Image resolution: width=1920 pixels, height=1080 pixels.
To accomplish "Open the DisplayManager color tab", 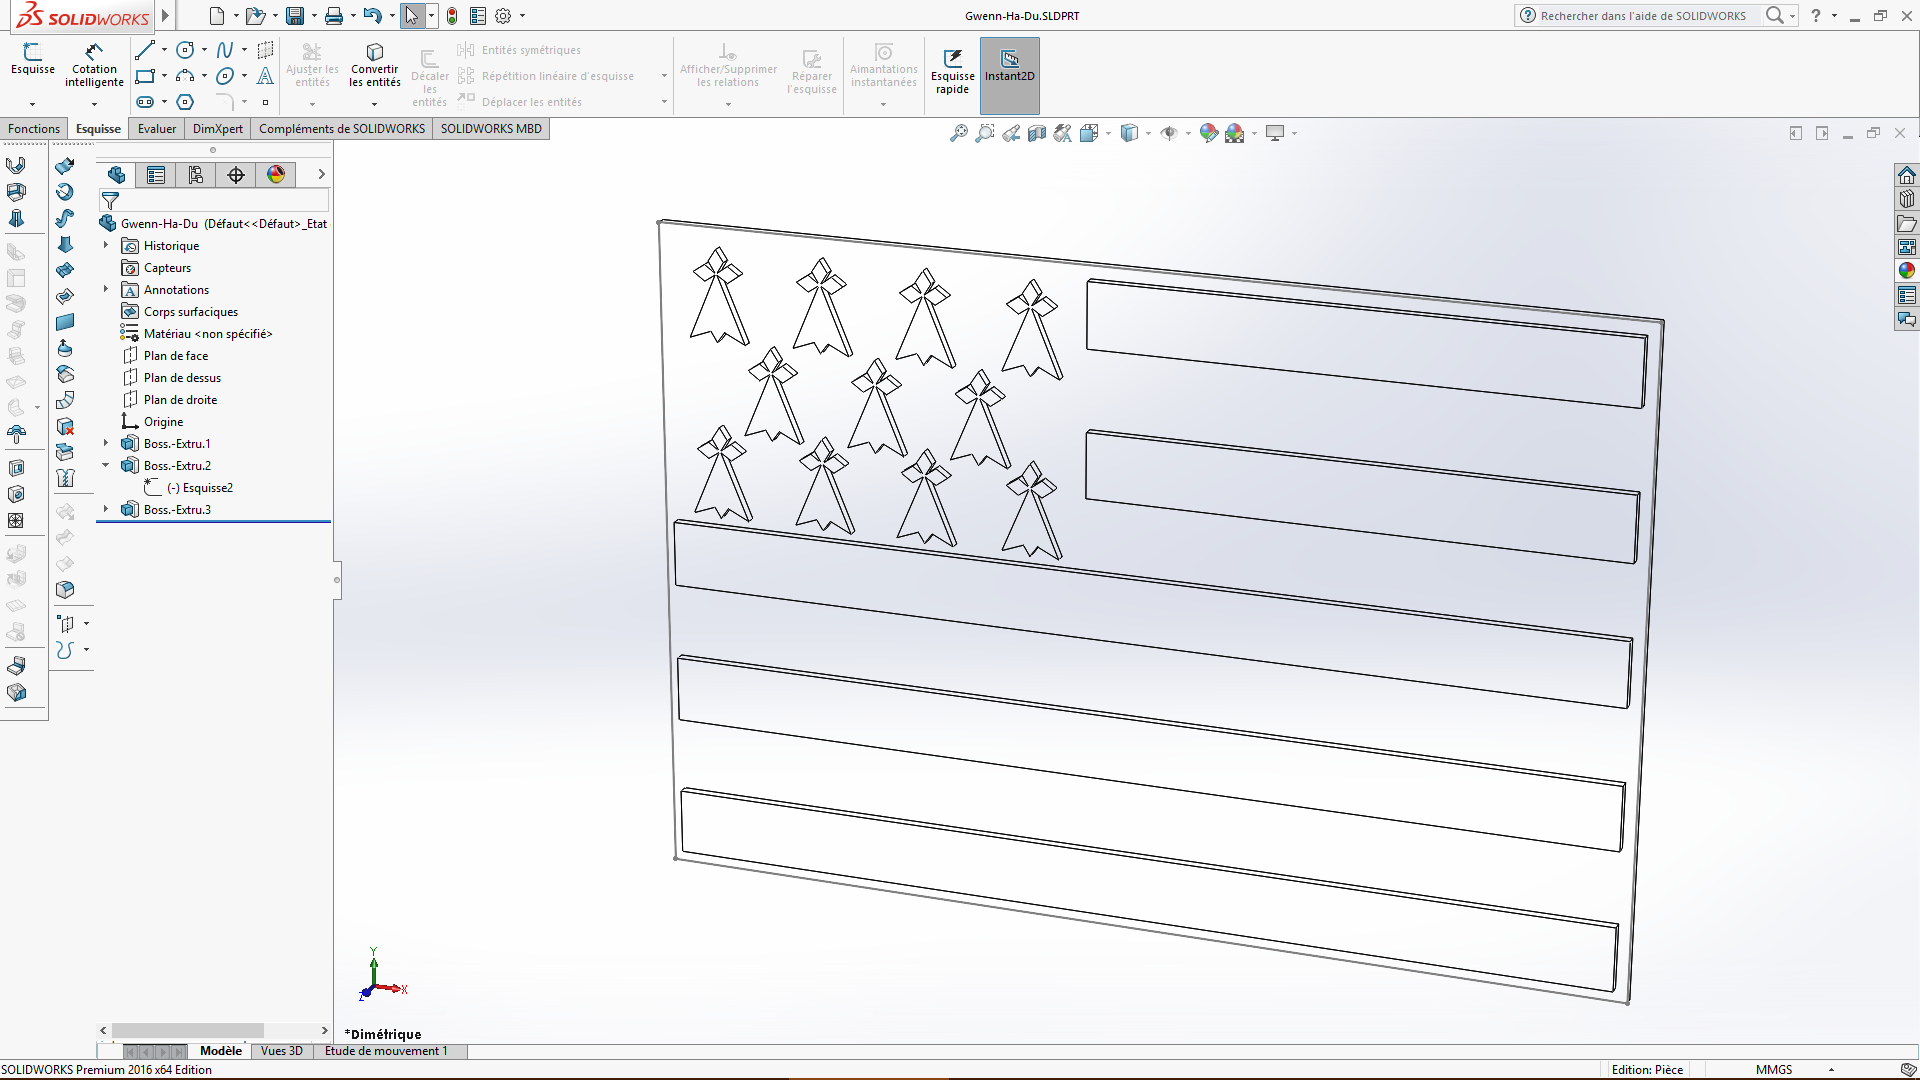I will (x=276, y=175).
